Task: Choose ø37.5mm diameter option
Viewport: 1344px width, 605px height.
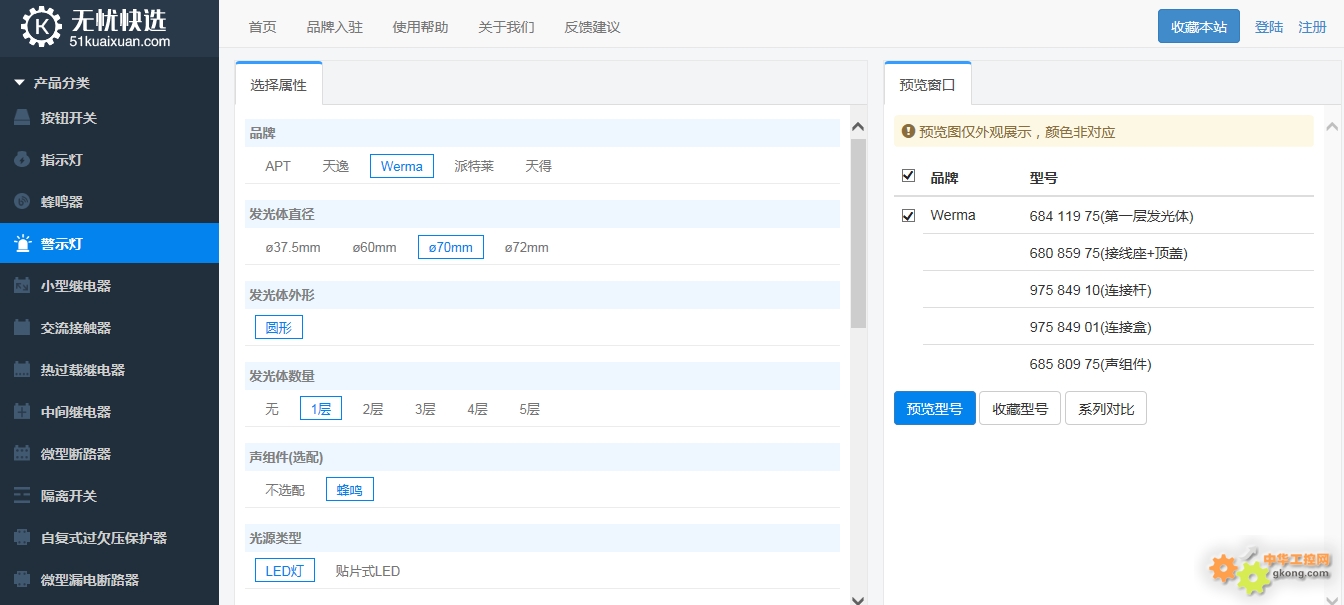Action: (293, 247)
